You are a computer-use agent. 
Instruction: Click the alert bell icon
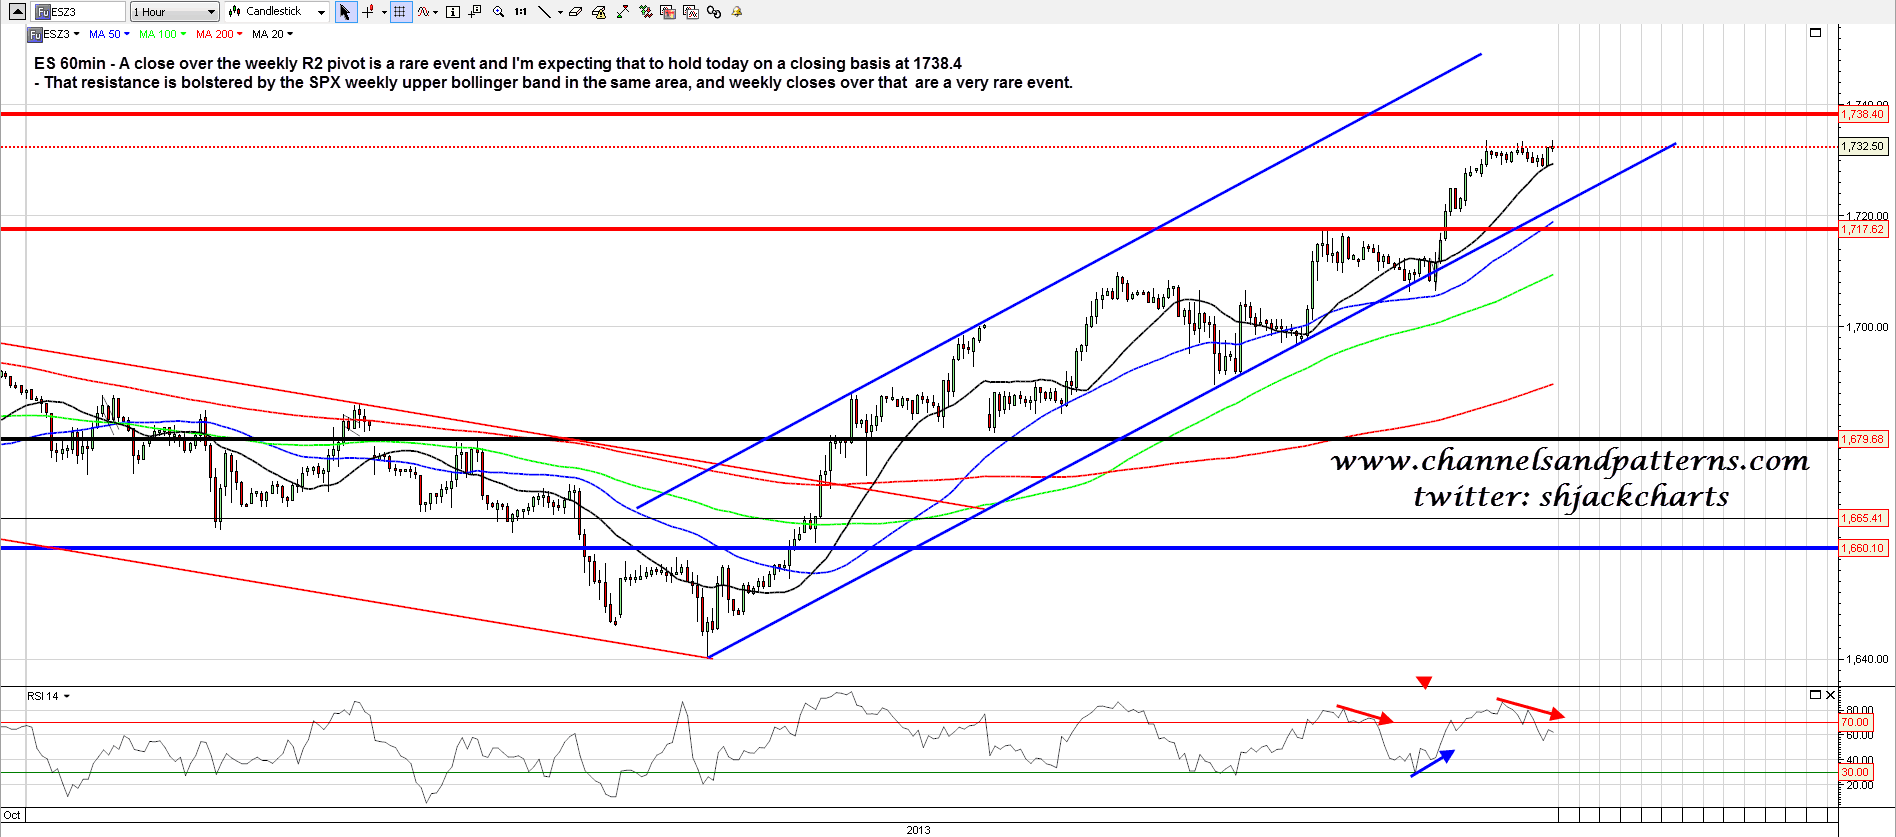737,12
